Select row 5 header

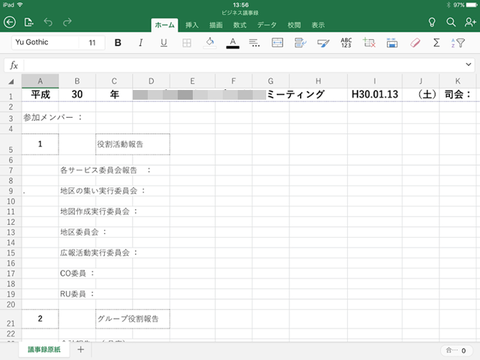point(11,144)
